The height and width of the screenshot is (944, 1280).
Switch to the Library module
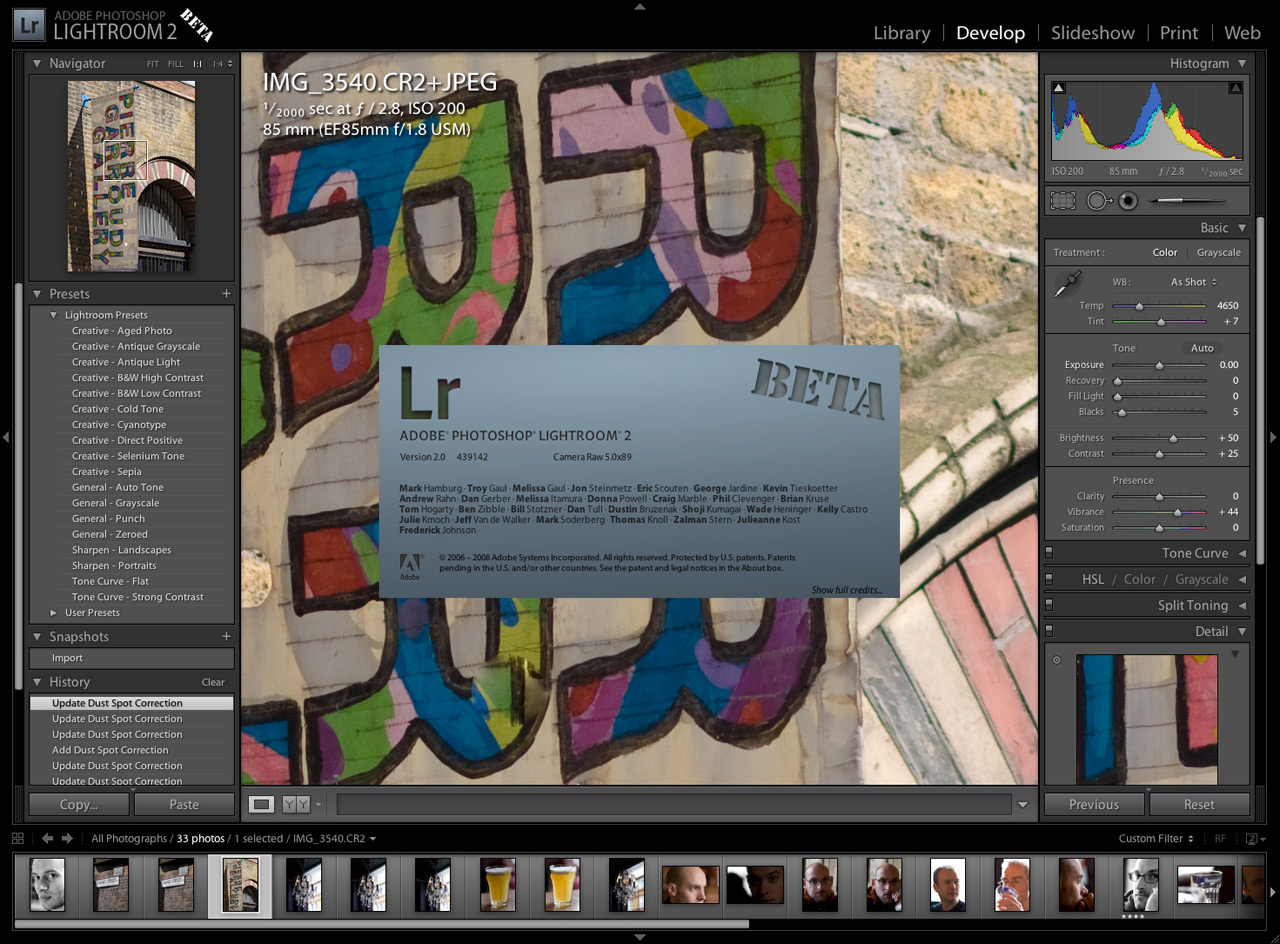[901, 33]
